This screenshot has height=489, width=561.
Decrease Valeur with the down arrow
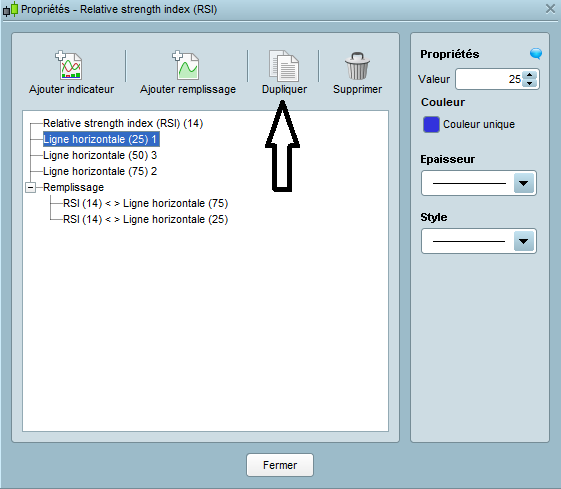530,83
